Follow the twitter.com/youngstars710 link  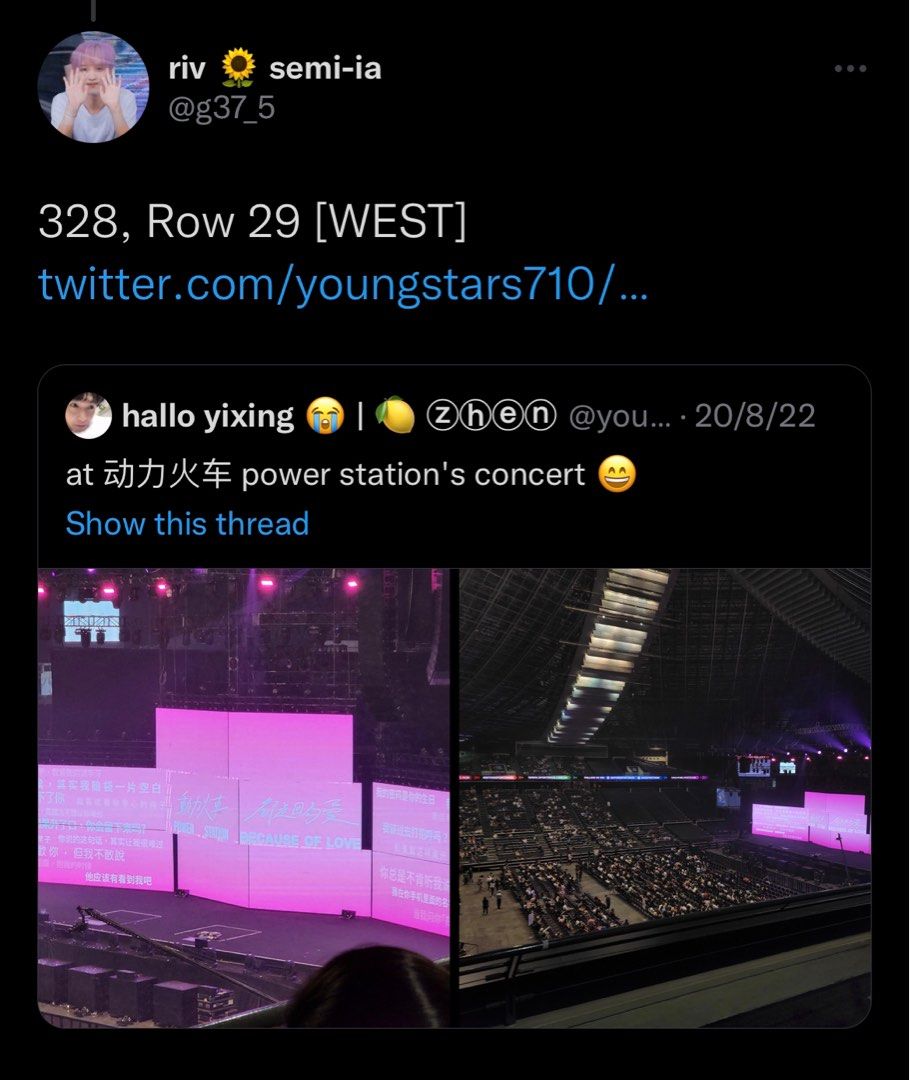tap(343, 285)
